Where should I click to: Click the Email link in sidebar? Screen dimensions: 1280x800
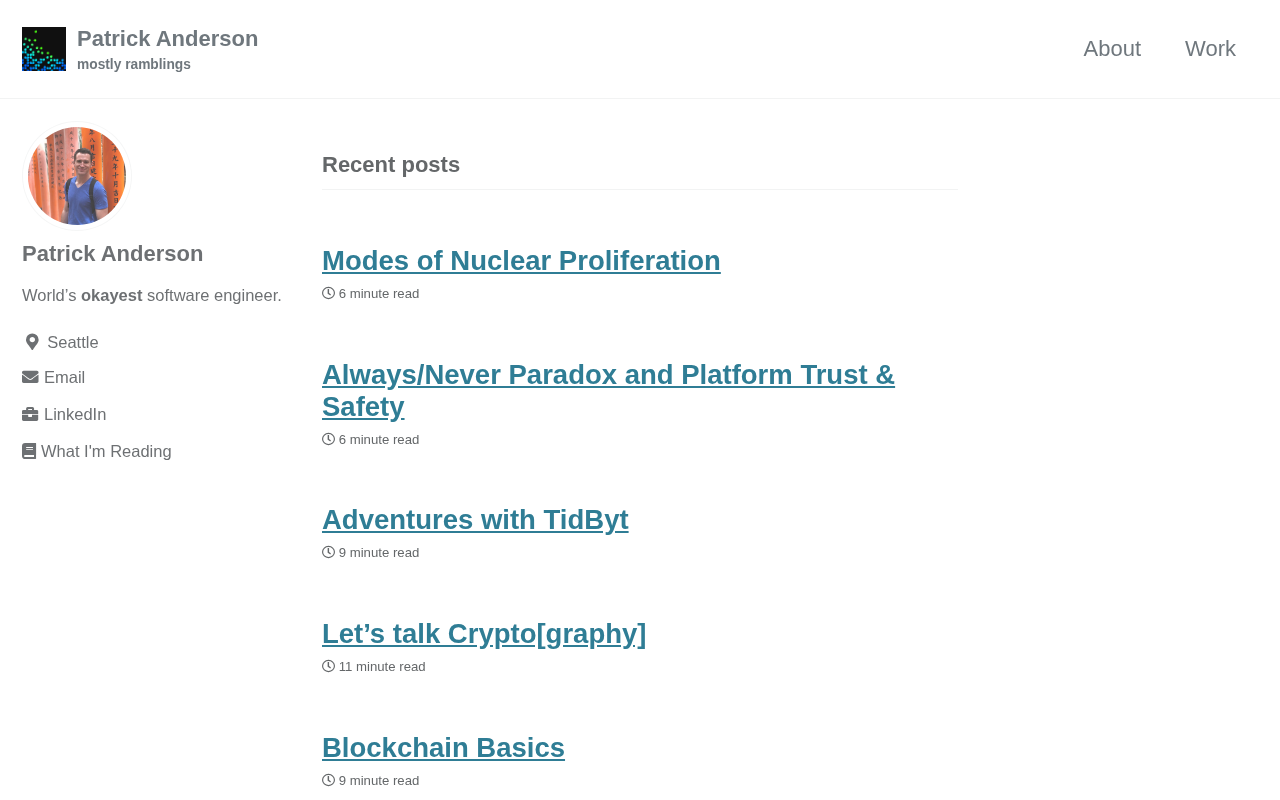tap(64, 378)
